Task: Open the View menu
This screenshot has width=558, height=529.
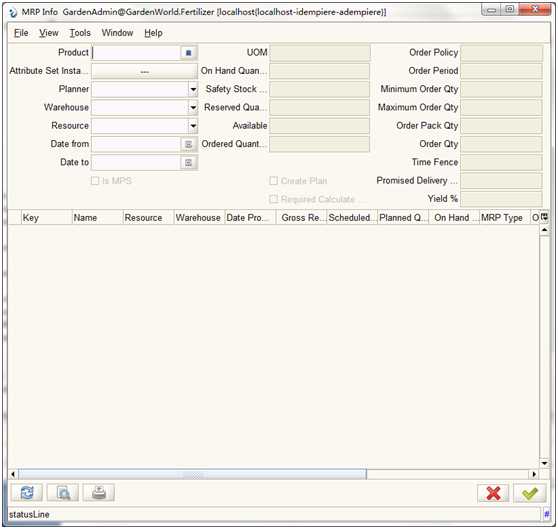Action: pos(49,33)
